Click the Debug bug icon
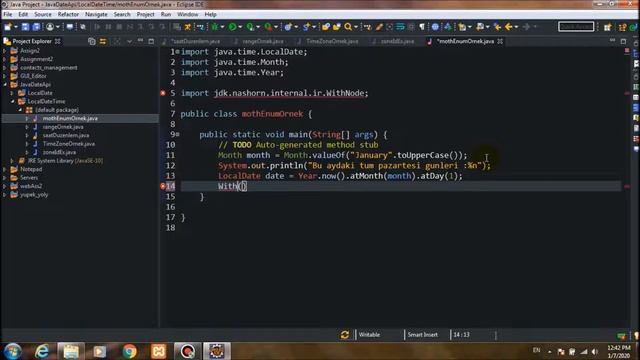The height and width of the screenshot is (360, 640). pos(215,27)
